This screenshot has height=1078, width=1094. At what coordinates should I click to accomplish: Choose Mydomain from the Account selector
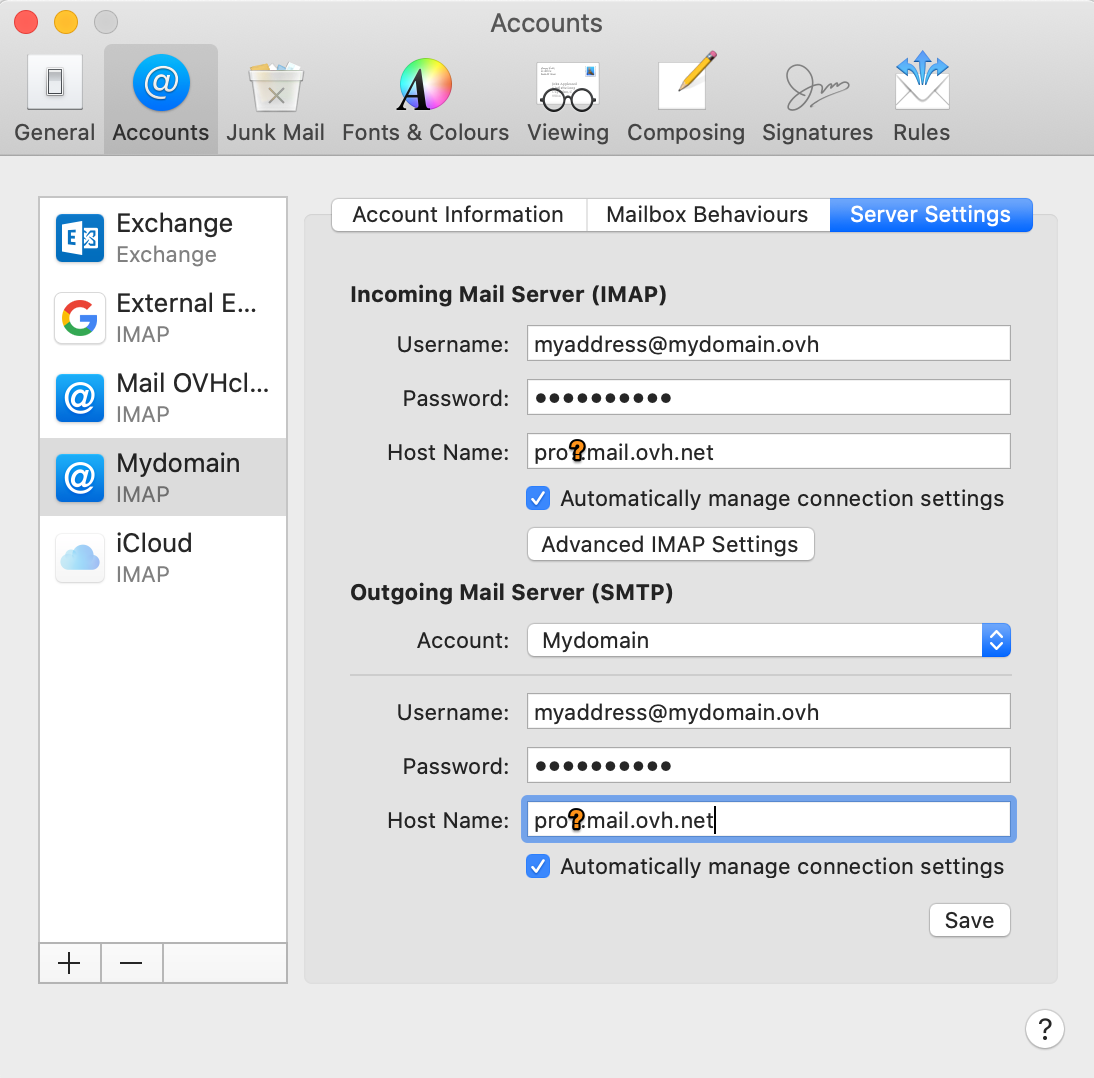point(768,640)
